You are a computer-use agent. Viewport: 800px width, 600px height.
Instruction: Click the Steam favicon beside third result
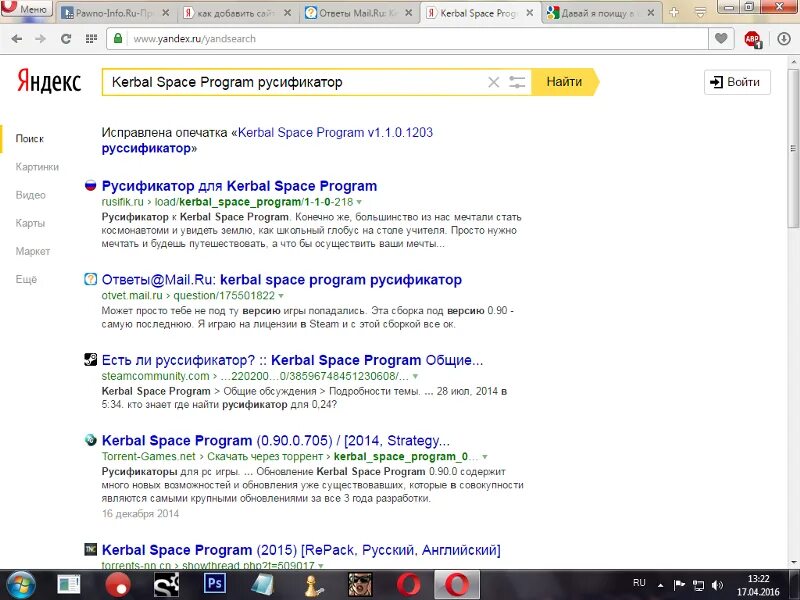pyautogui.click(x=90, y=360)
